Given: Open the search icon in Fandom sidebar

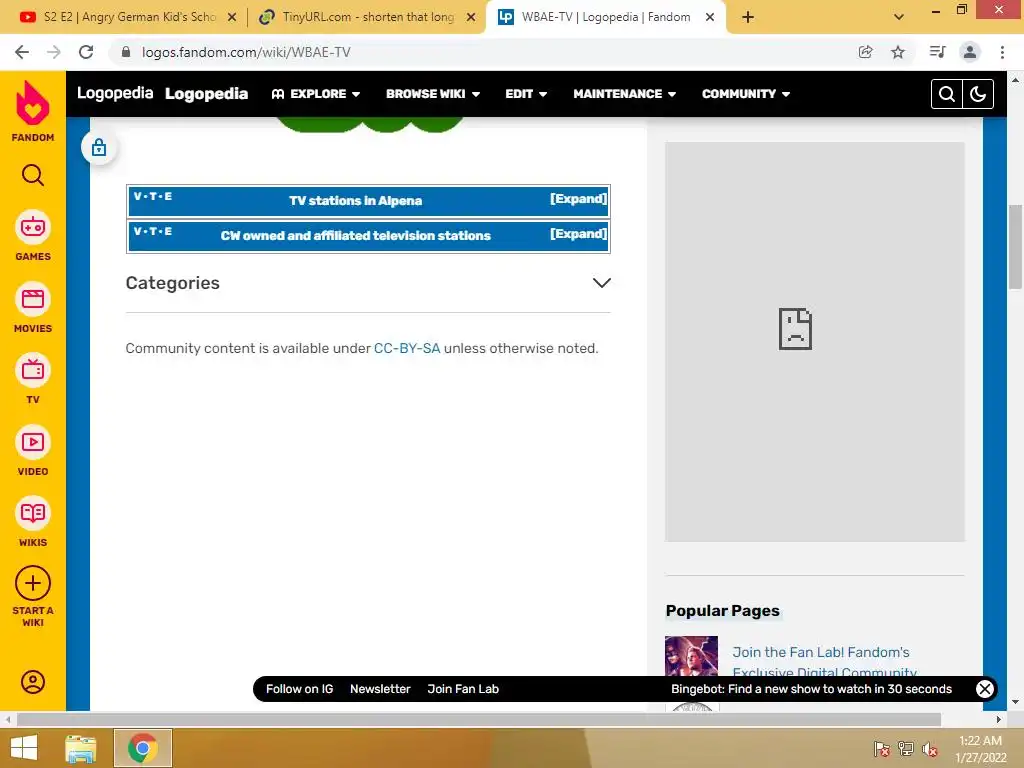Looking at the screenshot, I should (33, 175).
